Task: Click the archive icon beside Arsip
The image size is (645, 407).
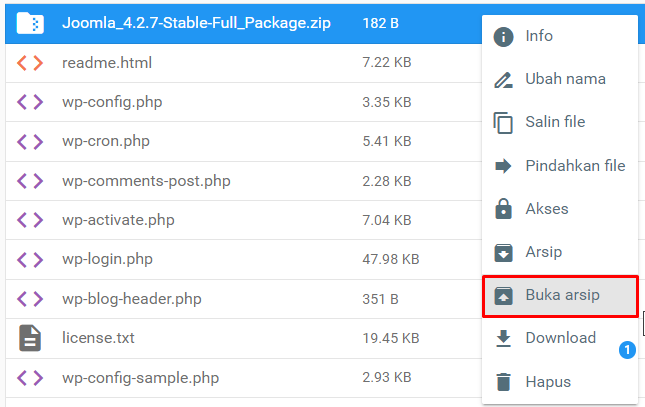Action: point(504,252)
